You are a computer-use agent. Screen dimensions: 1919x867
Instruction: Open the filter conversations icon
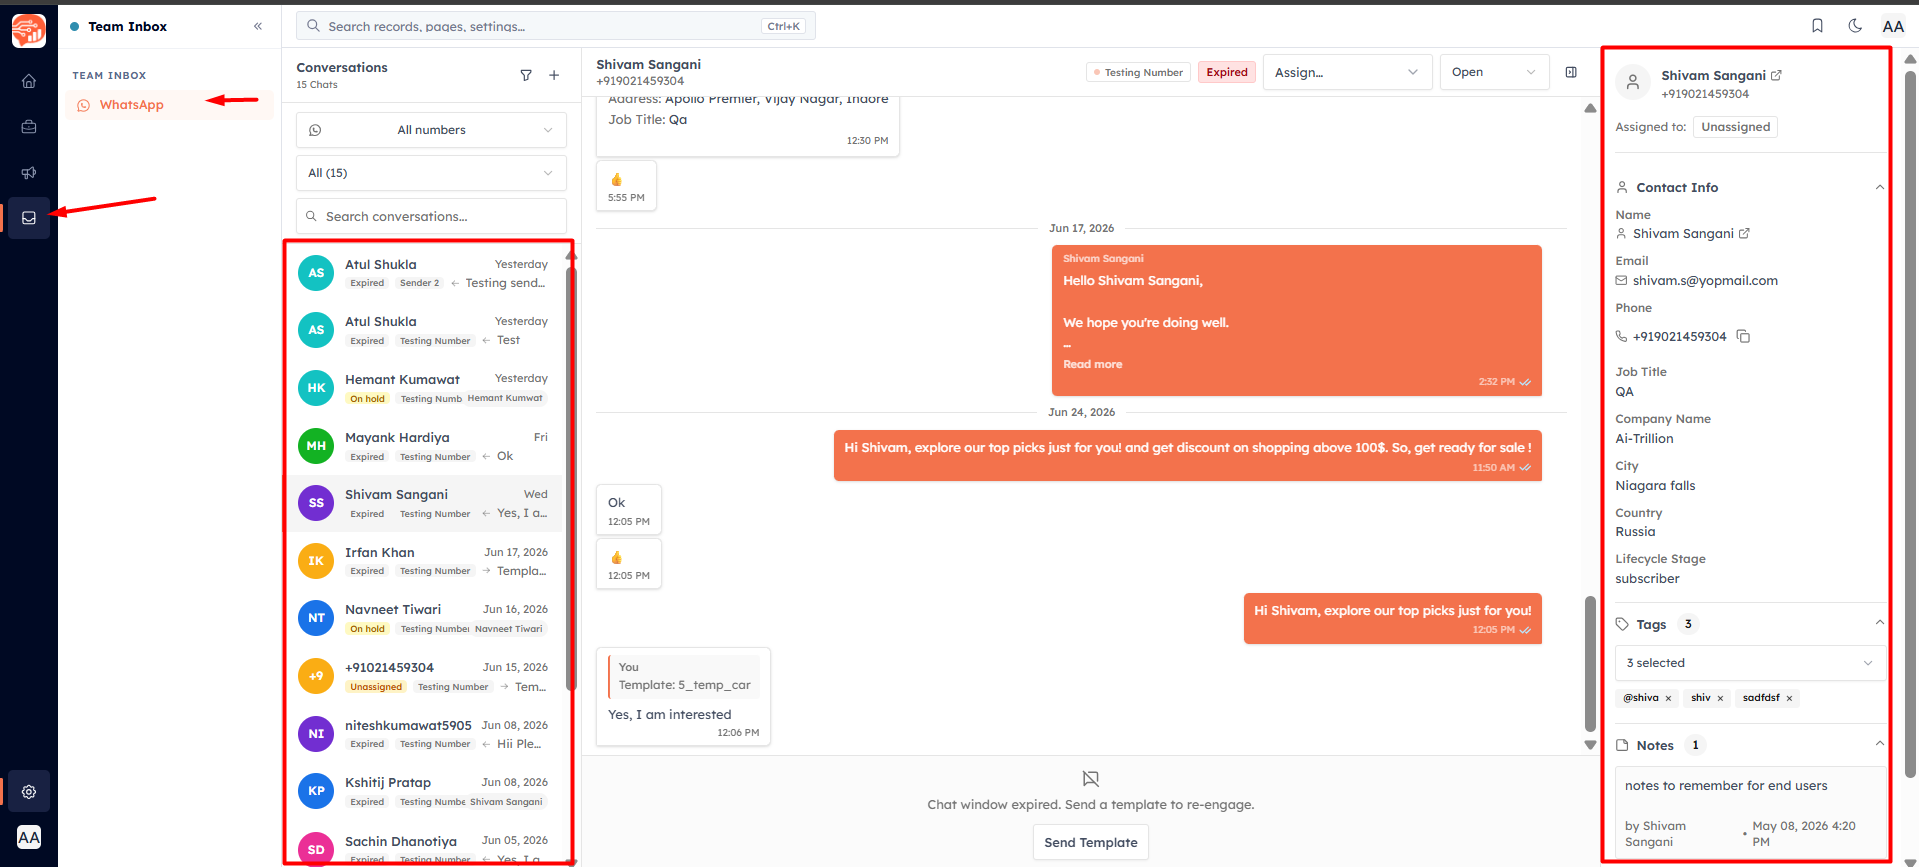tap(526, 75)
